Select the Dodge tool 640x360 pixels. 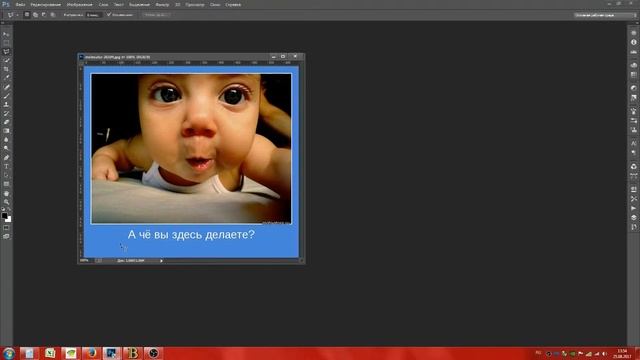6,148
